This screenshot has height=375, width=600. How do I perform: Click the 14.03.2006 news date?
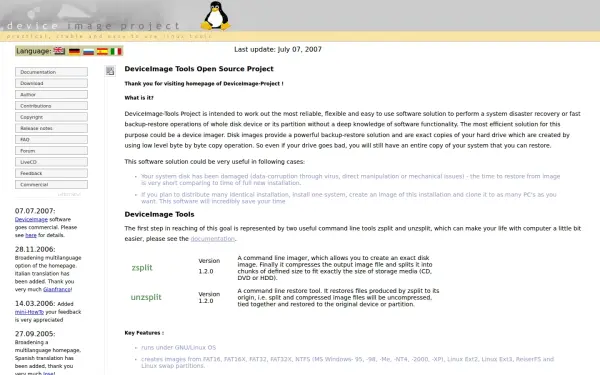[x=35, y=303]
